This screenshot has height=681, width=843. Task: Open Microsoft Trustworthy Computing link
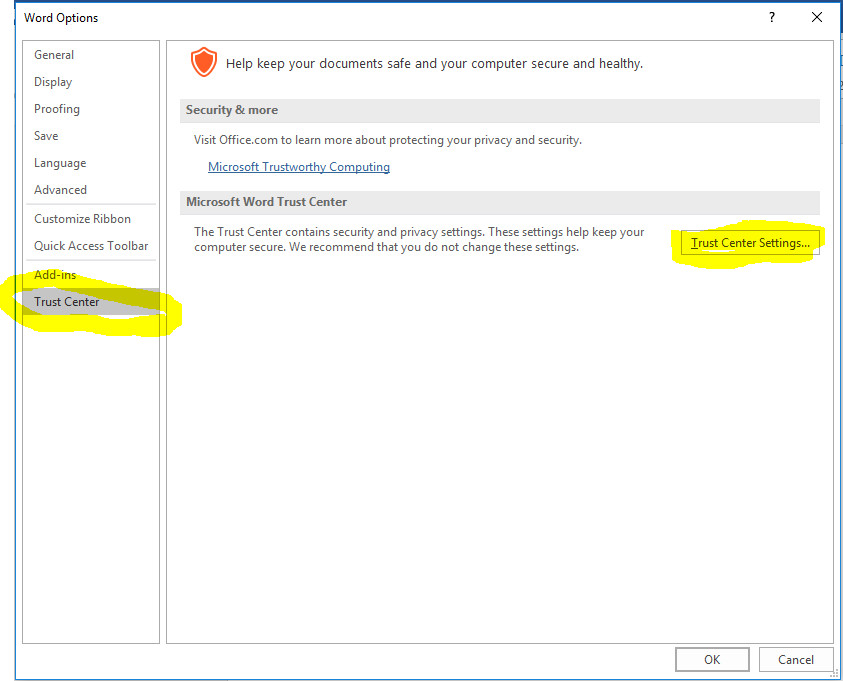coord(299,167)
